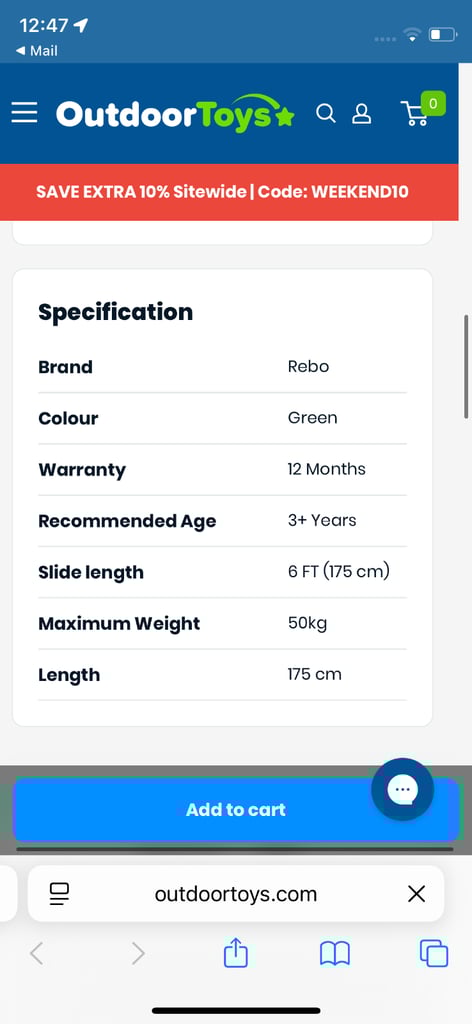Select the Slide length specification row
This screenshot has height=1024, width=472.
(x=223, y=572)
